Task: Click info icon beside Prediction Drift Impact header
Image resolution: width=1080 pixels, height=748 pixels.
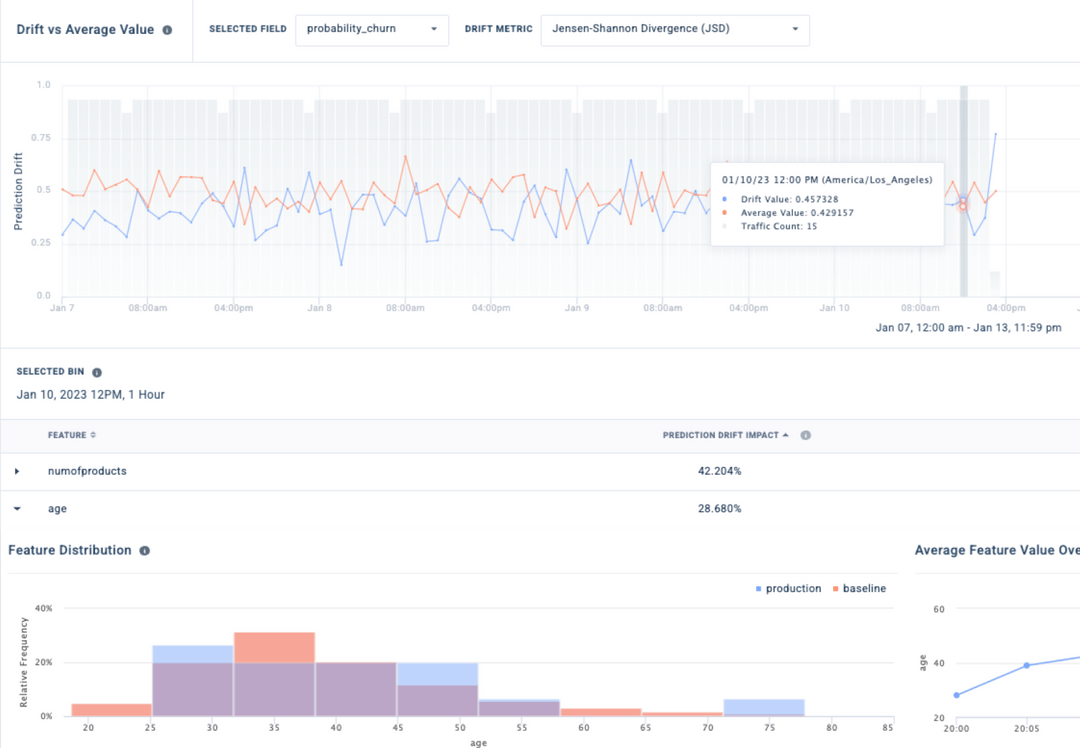Action: (806, 435)
